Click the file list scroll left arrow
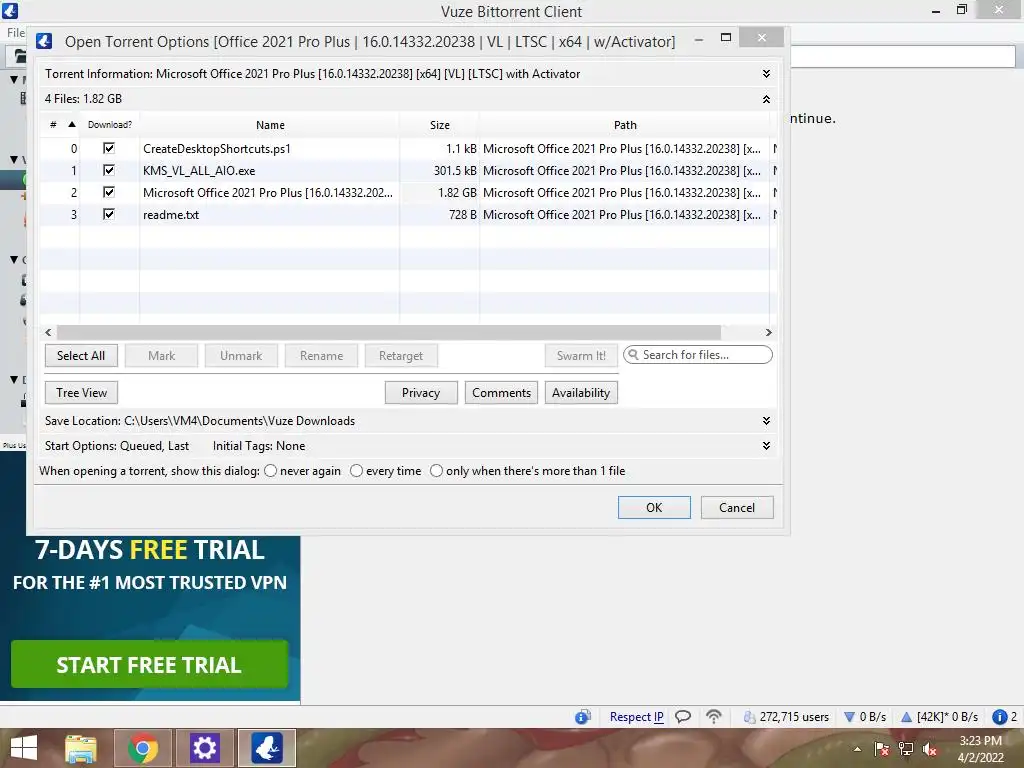This screenshot has height=768, width=1024. [48, 332]
